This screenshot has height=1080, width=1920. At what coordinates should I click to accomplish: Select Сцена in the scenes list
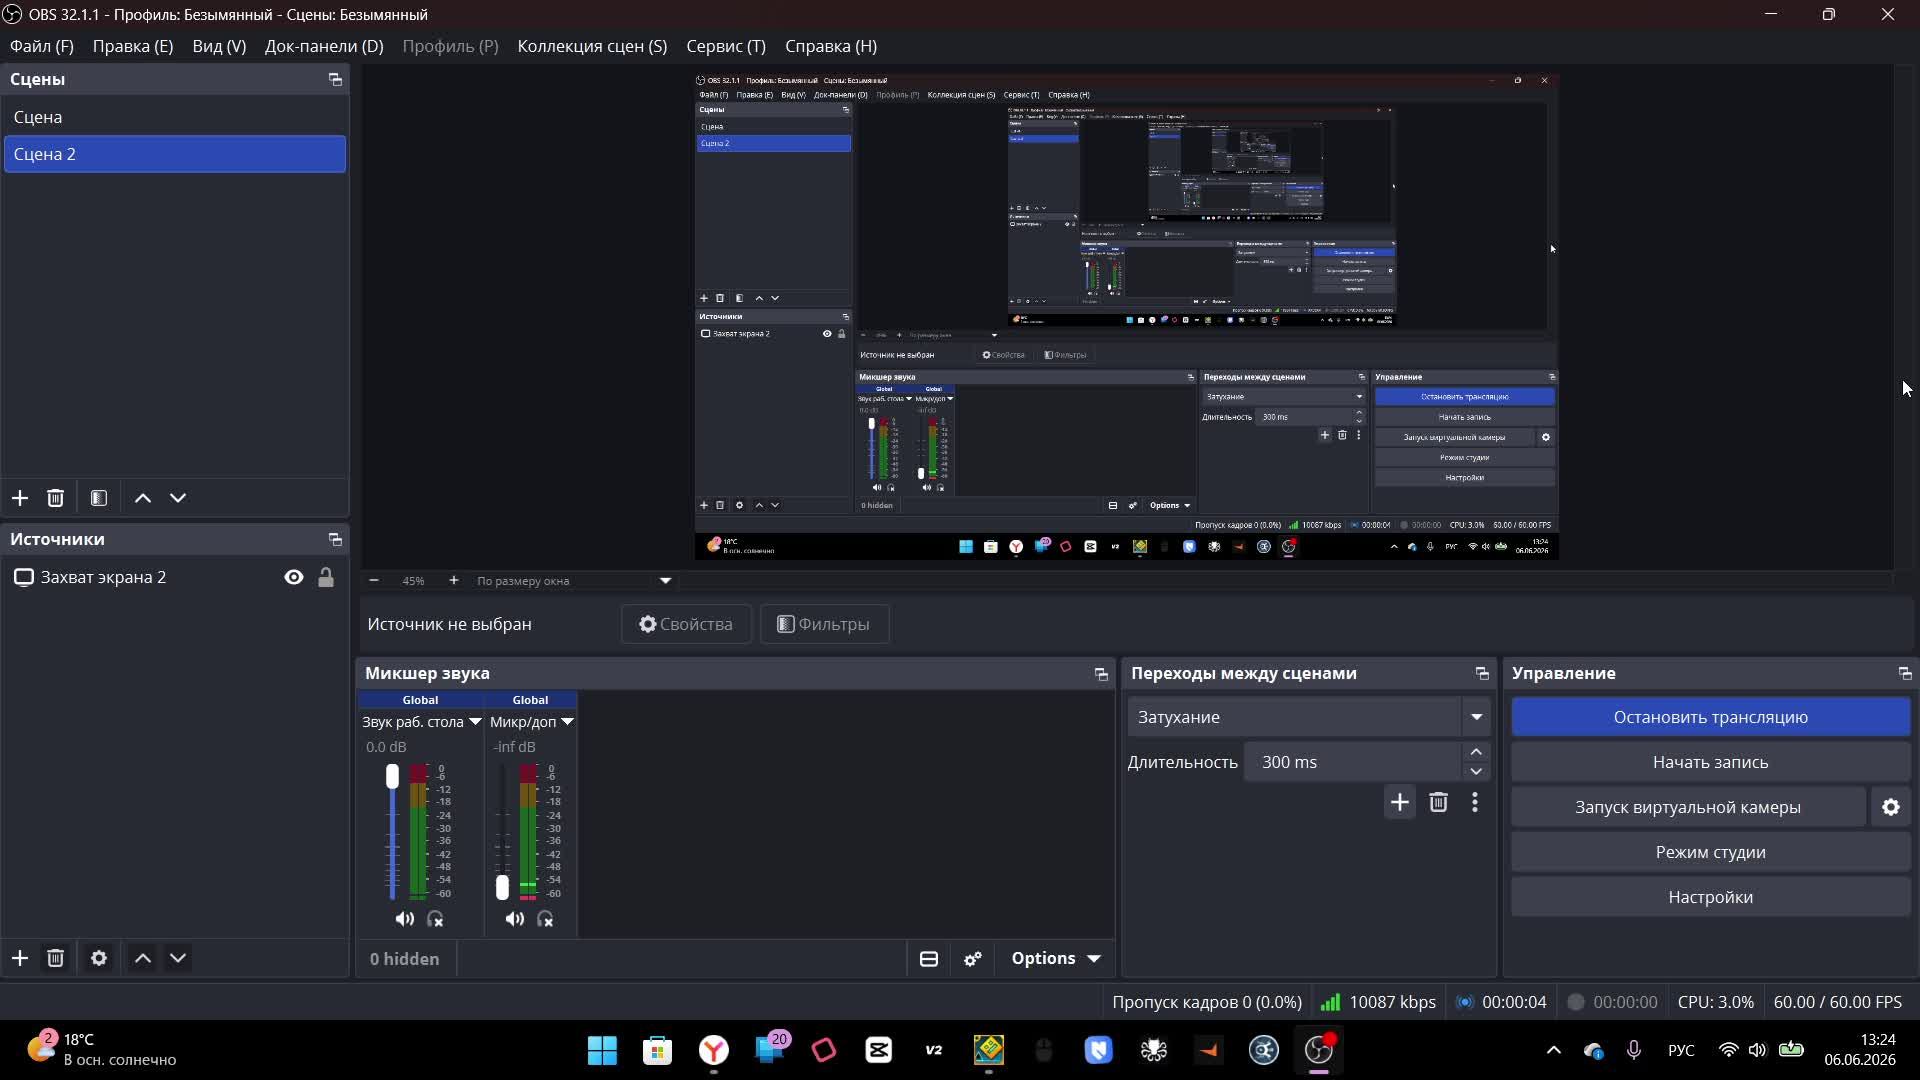pyautogui.click(x=175, y=117)
